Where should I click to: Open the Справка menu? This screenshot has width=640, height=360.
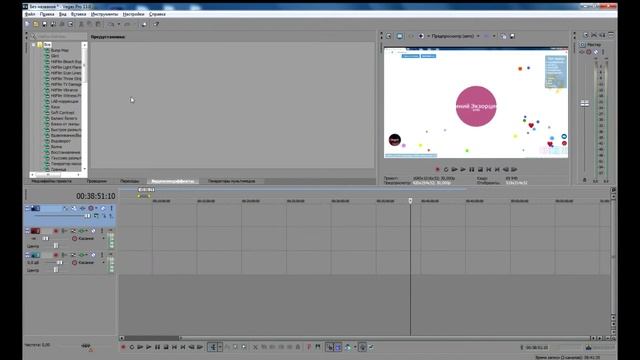(157, 14)
